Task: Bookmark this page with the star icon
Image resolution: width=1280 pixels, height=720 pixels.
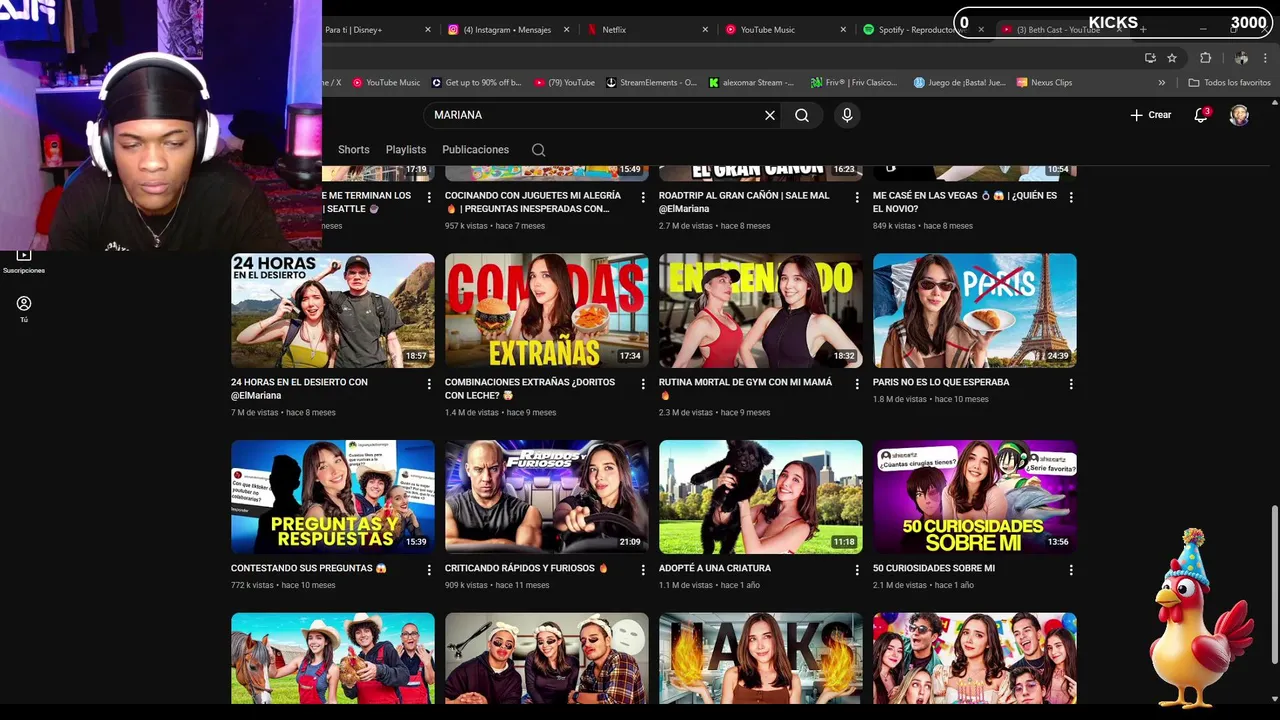Action: [1172, 58]
